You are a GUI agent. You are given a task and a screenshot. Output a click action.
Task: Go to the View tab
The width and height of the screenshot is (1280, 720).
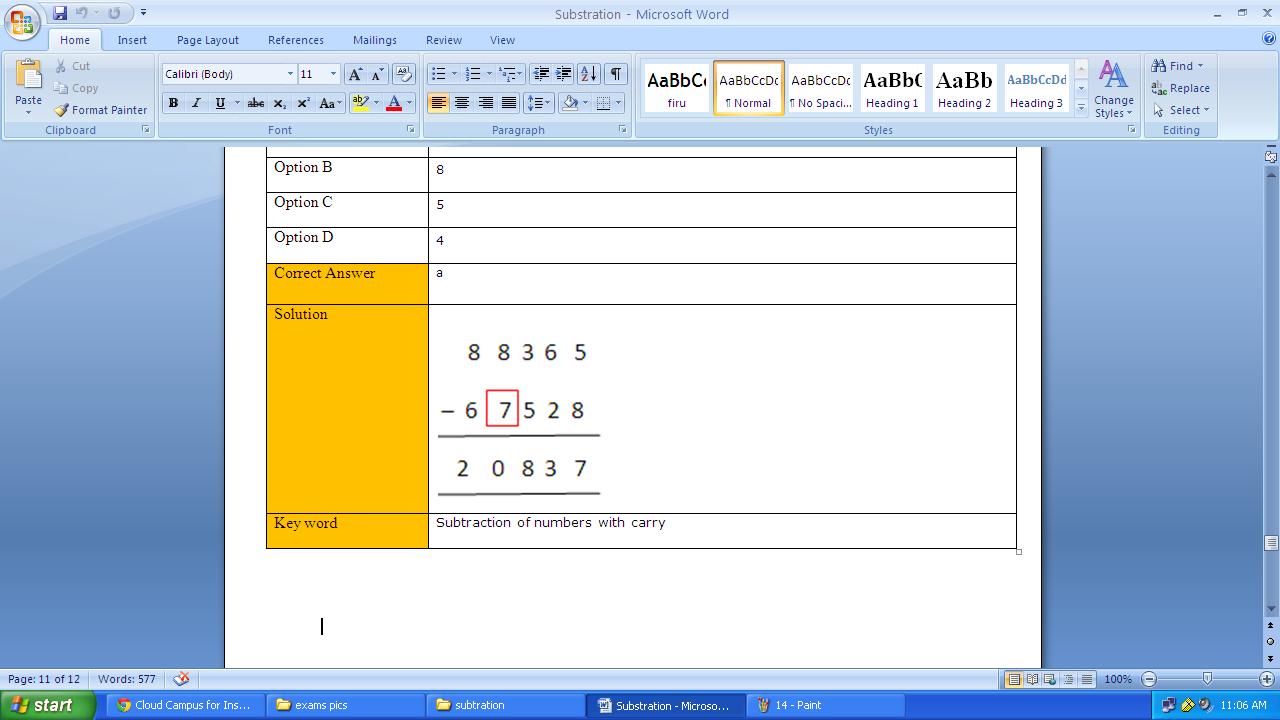(502, 40)
